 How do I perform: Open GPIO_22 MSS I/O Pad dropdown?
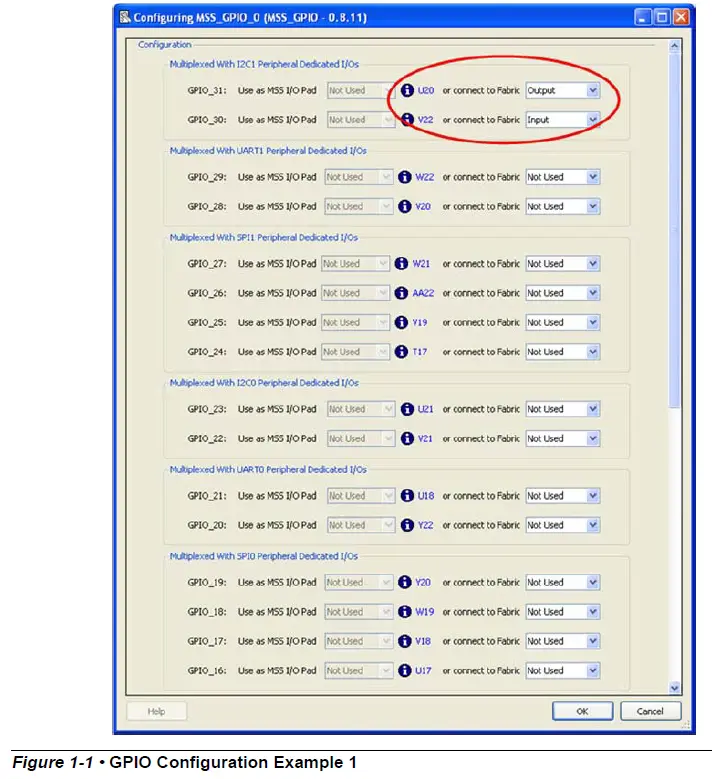pyautogui.click(x=361, y=438)
